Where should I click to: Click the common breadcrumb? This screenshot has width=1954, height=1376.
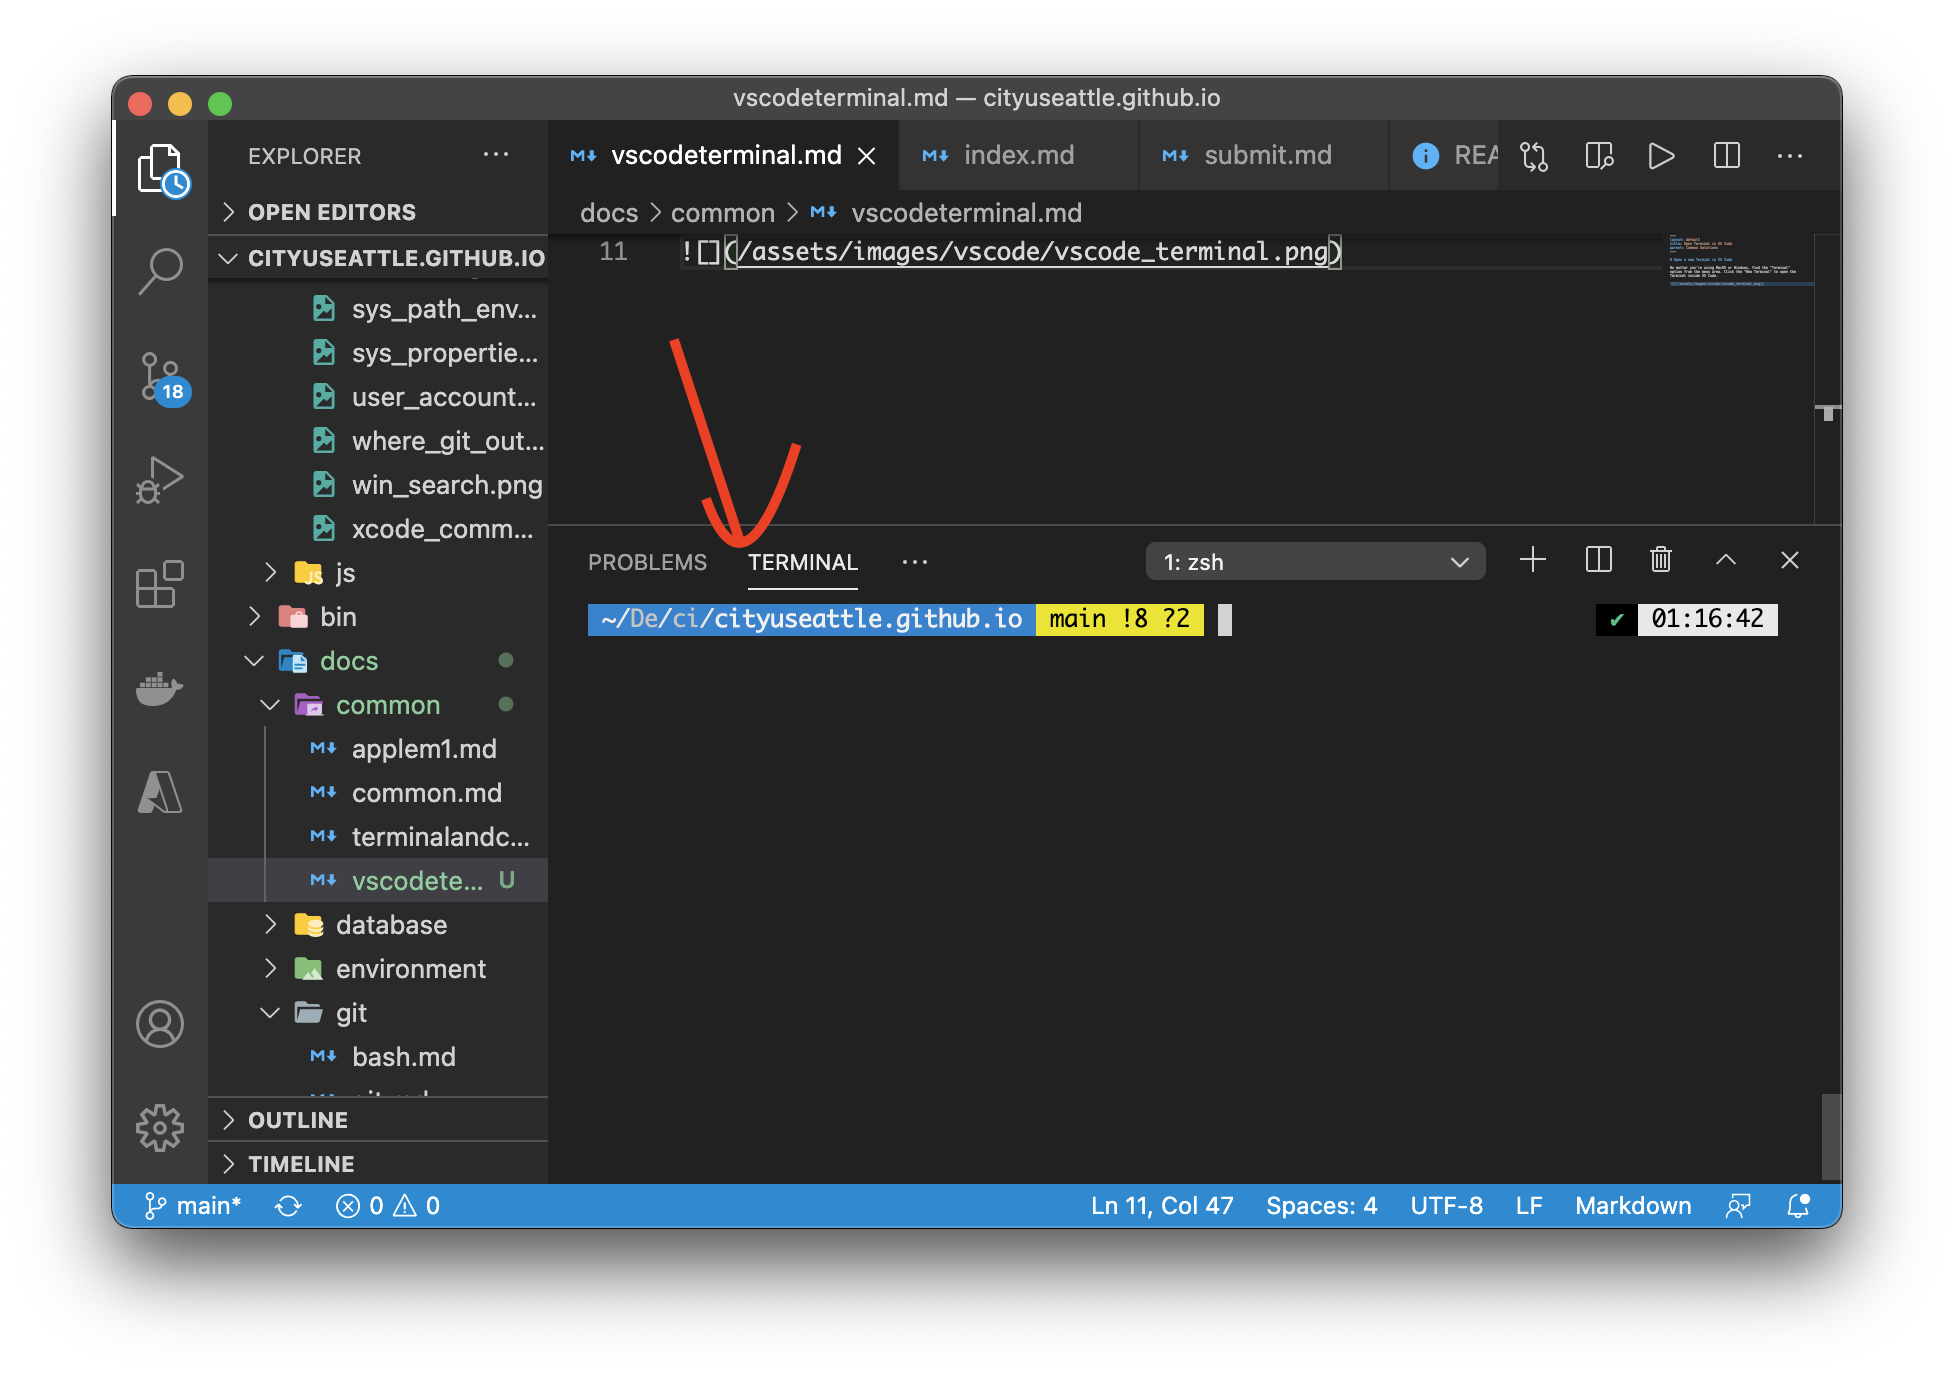click(722, 213)
